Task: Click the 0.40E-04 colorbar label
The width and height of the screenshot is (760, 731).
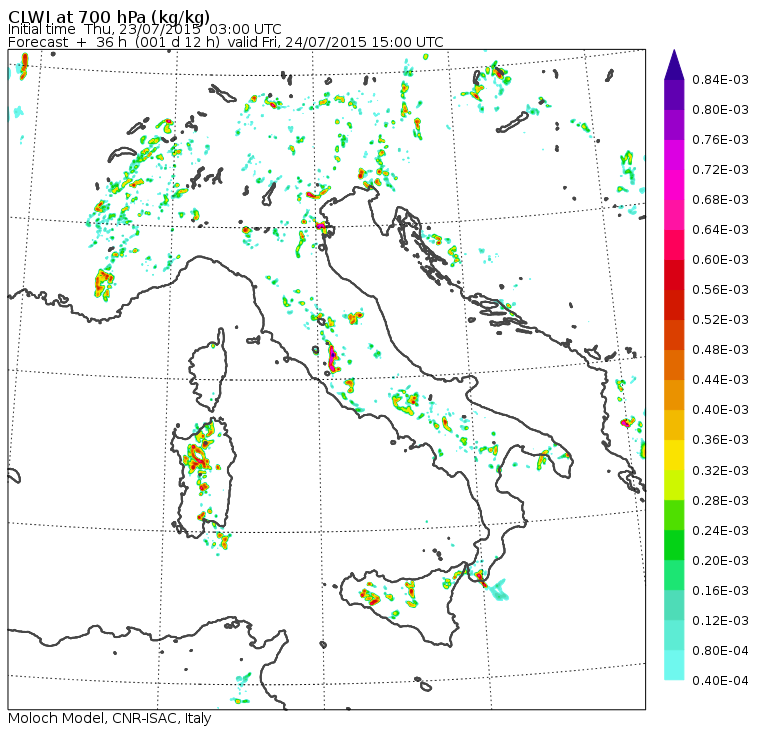Action: tap(720, 681)
